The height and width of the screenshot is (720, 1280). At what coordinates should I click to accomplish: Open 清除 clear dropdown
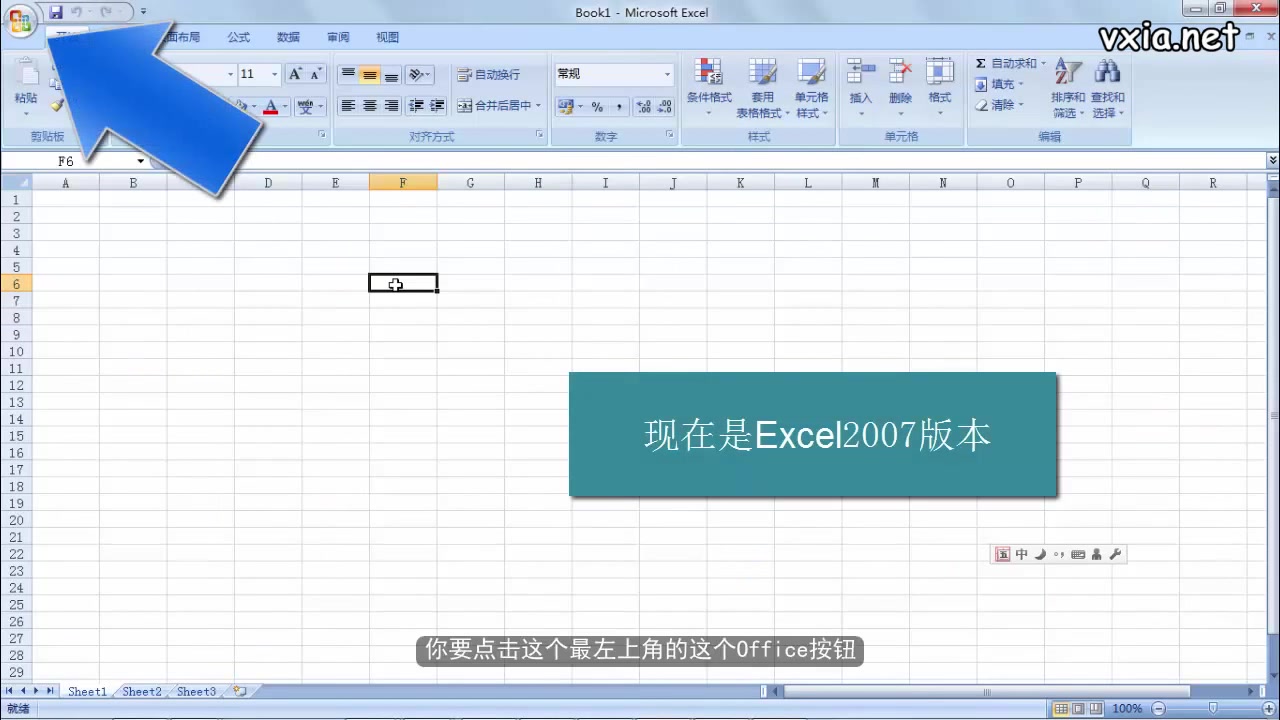(x=999, y=104)
